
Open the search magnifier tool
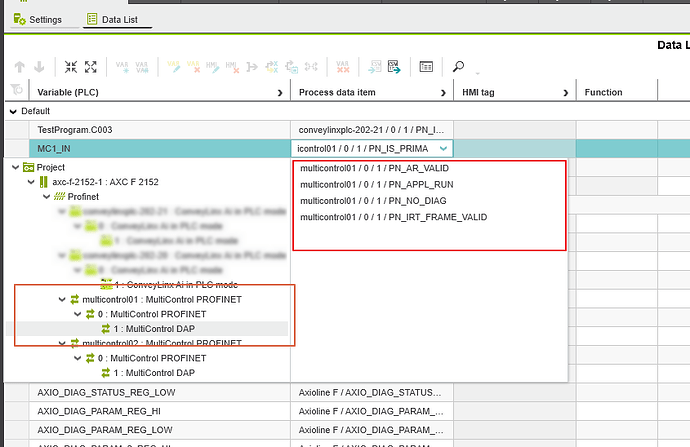pyautogui.click(x=459, y=67)
